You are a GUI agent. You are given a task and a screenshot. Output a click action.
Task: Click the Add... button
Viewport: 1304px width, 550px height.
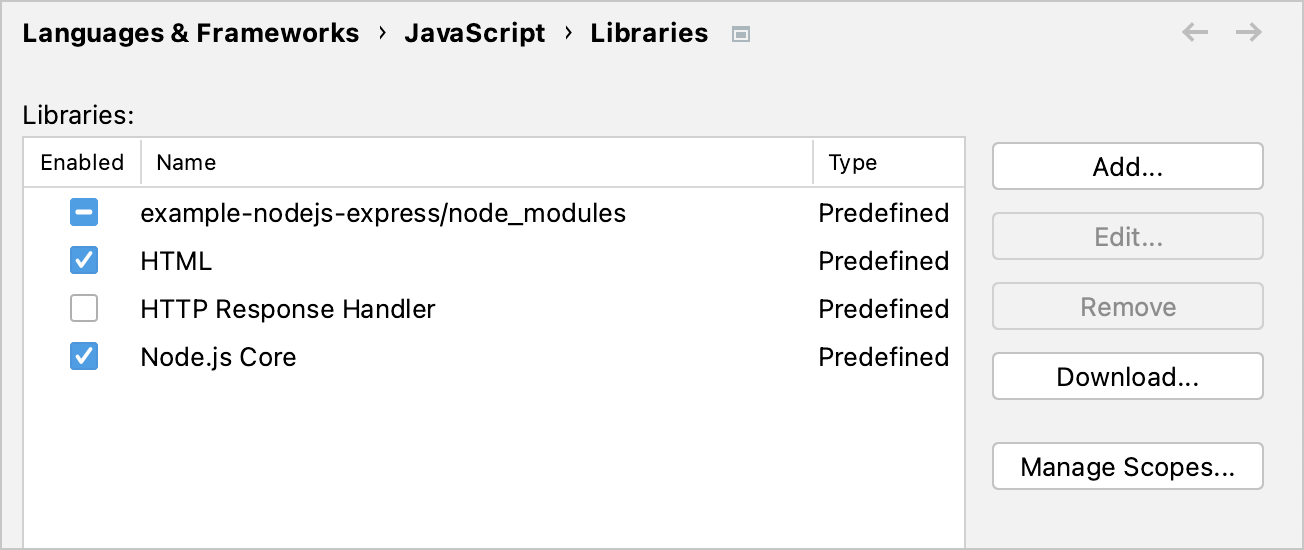[1128, 166]
